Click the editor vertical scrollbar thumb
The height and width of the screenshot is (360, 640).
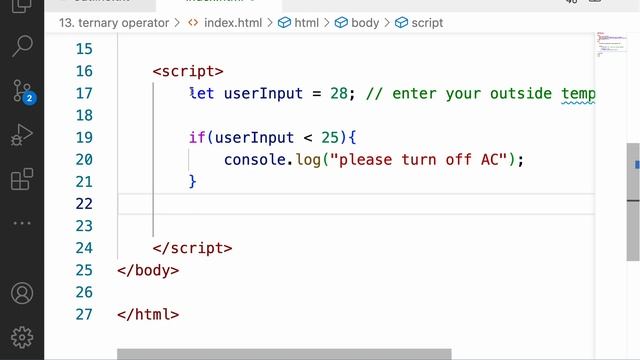633,202
